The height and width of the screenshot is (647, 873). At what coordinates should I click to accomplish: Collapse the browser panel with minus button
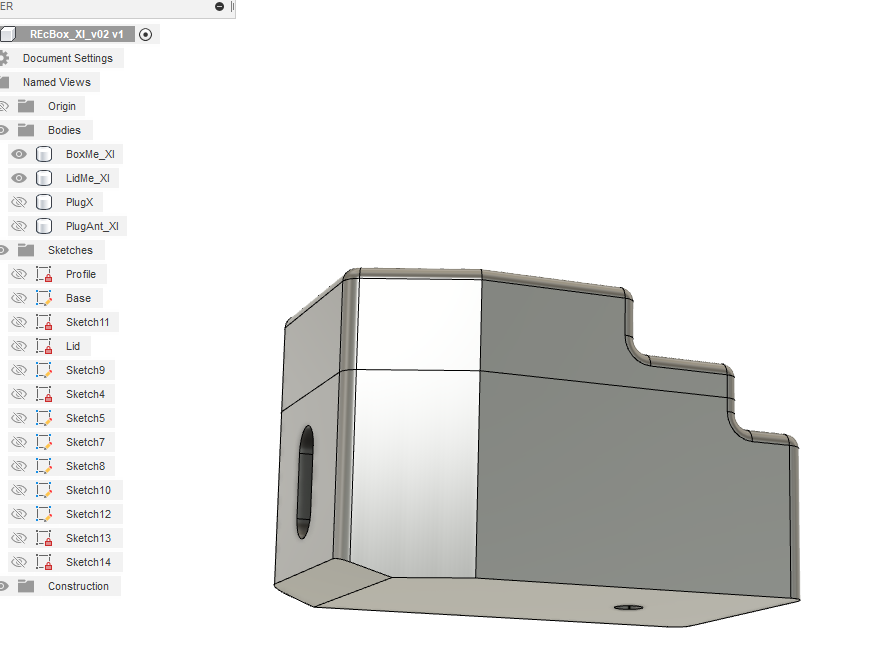click(x=219, y=6)
